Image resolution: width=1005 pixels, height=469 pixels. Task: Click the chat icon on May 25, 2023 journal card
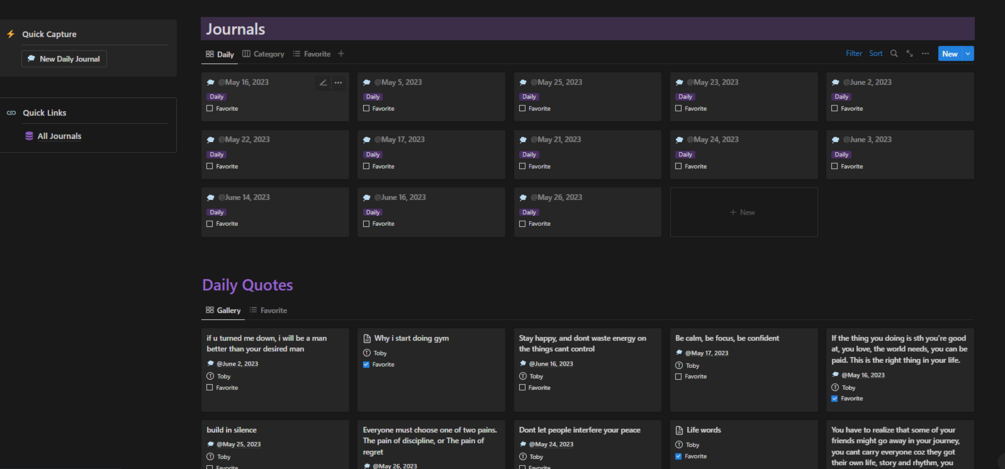523,83
